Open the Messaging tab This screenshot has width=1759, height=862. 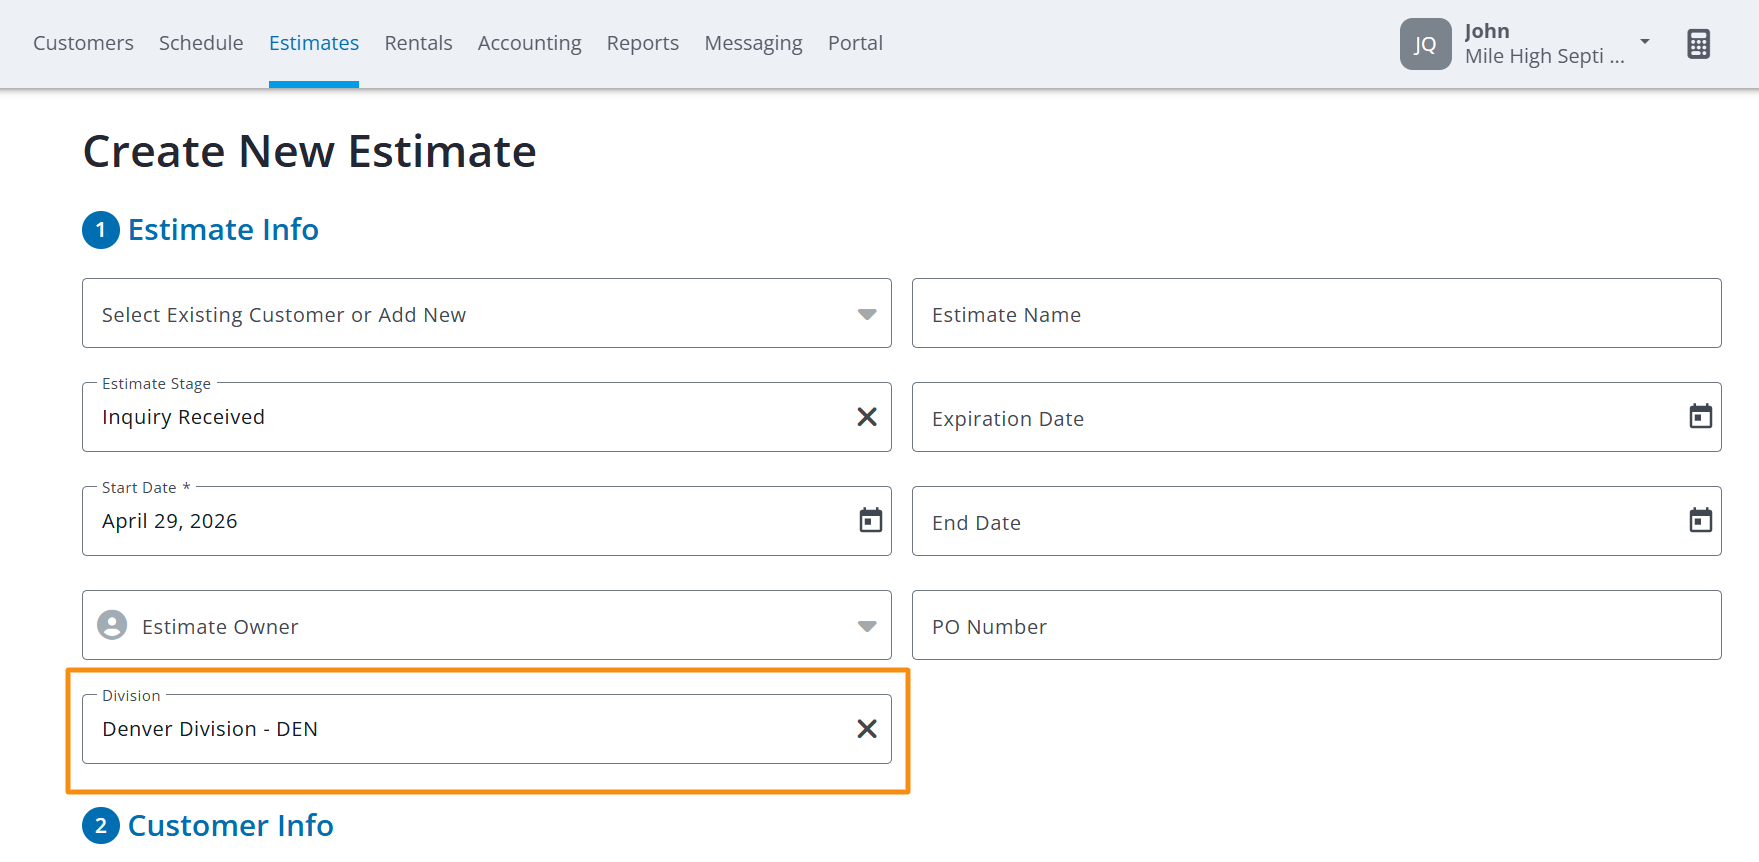click(x=753, y=43)
